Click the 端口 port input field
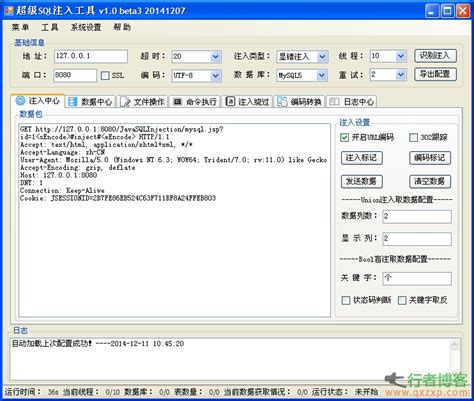 click(x=75, y=75)
